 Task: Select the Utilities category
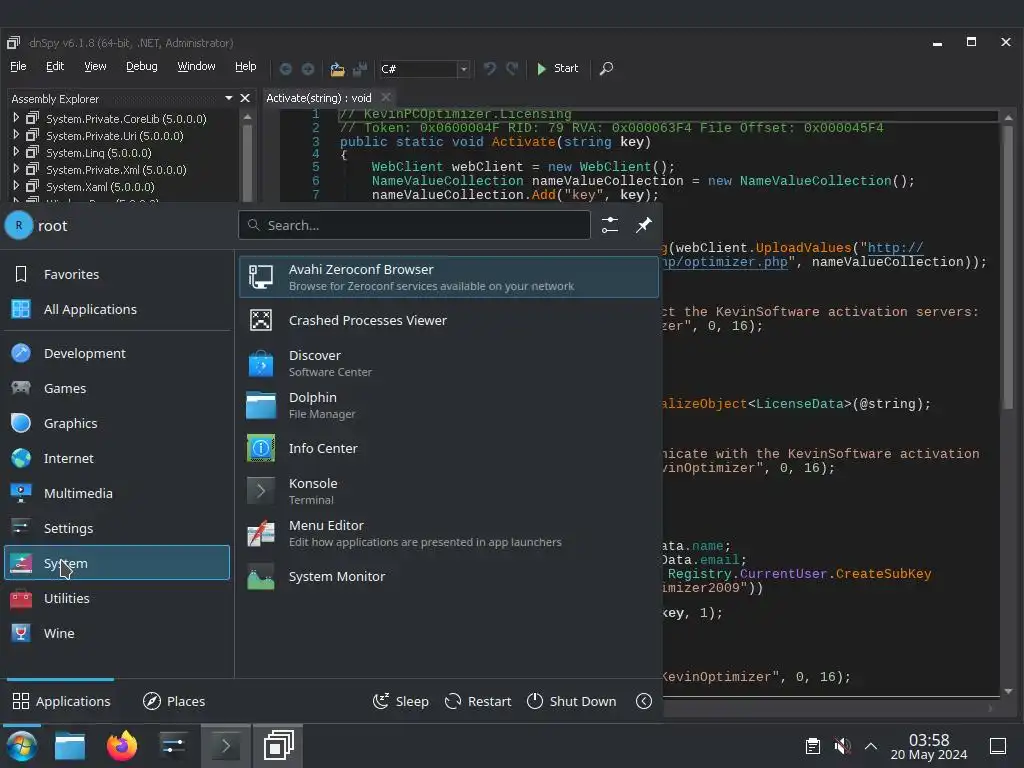click(x=117, y=598)
